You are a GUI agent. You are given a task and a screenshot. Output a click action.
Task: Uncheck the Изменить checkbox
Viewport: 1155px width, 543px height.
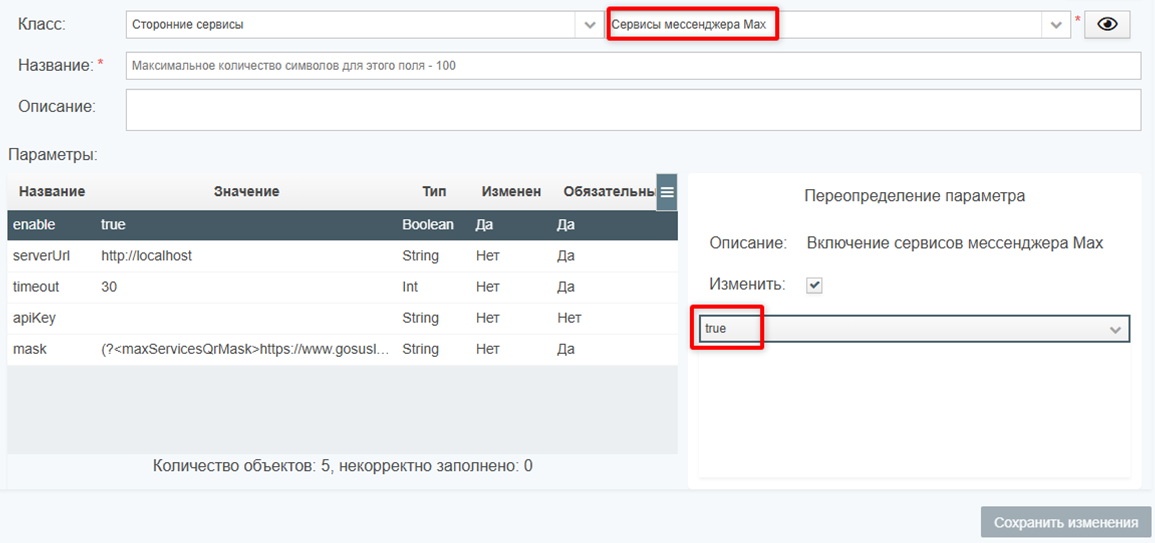click(815, 285)
